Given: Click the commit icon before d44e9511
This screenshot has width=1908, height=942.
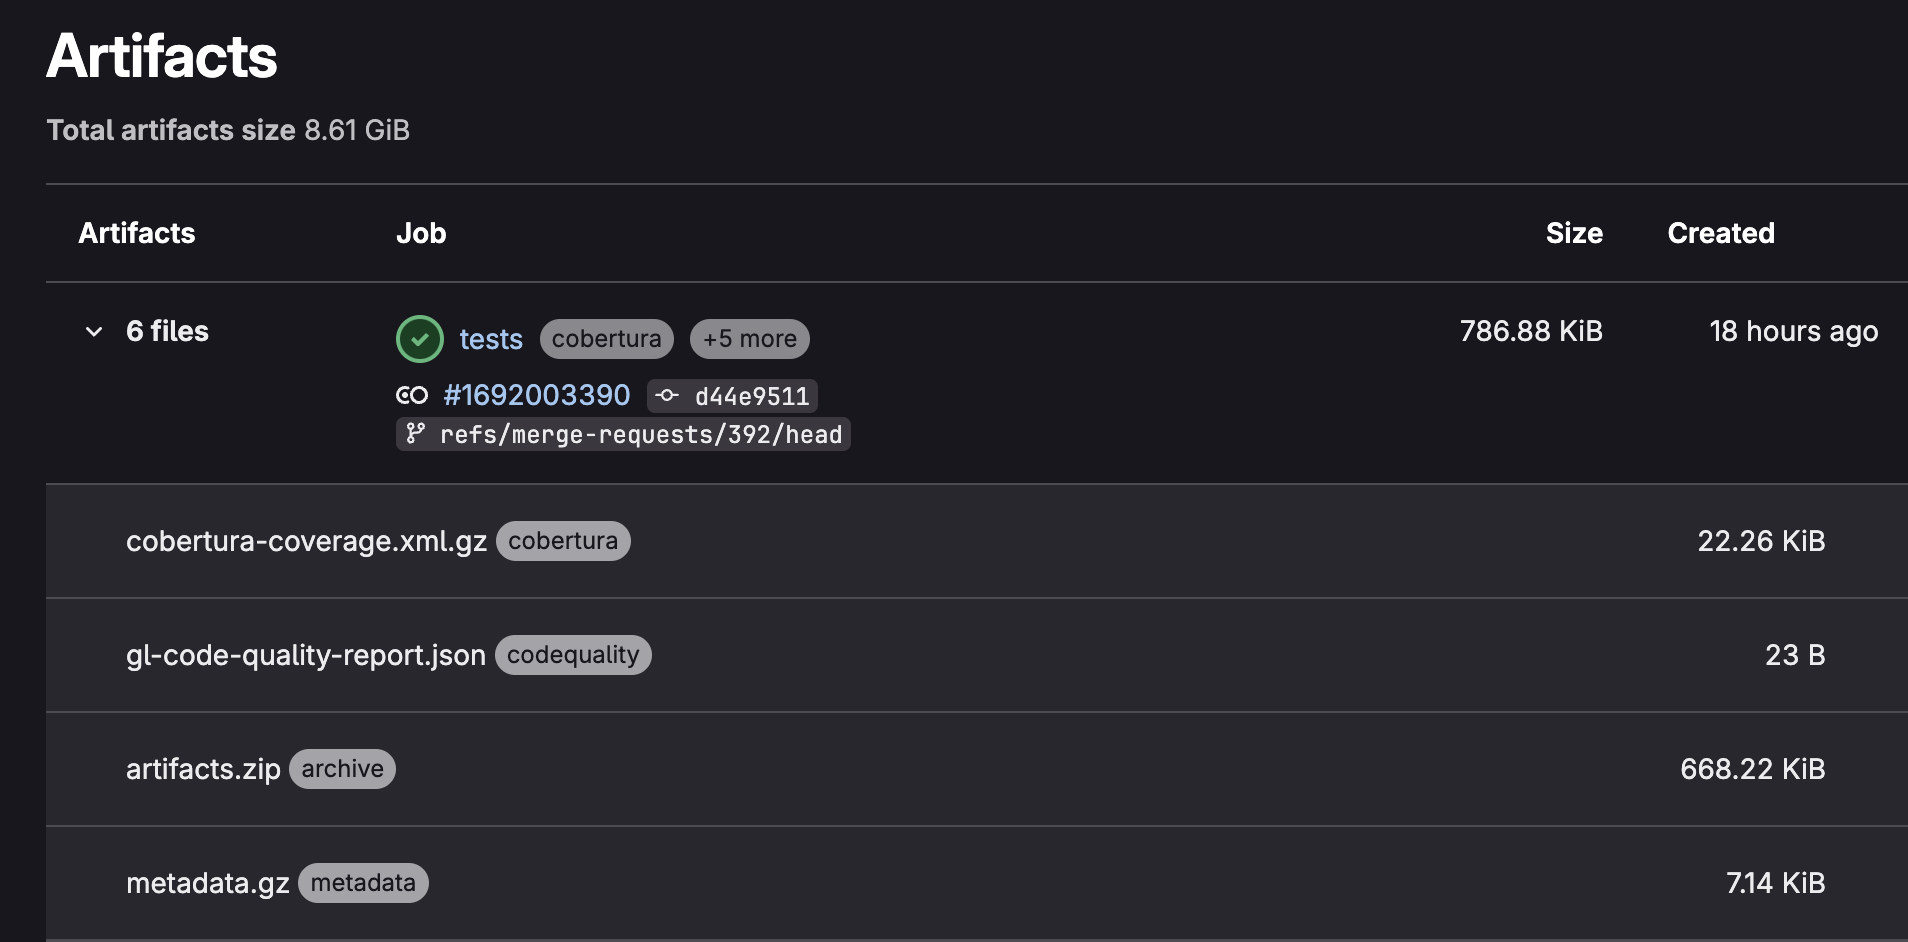Looking at the screenshot, I should click(x=667, y=396).
